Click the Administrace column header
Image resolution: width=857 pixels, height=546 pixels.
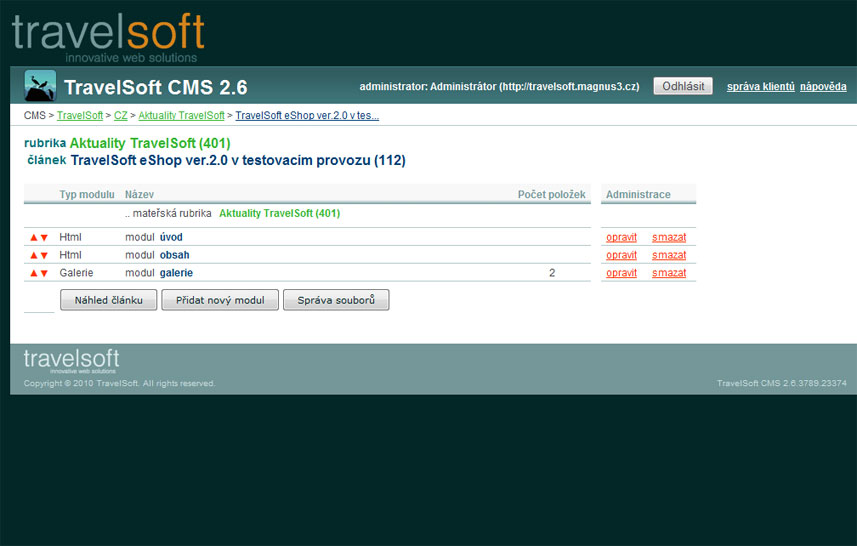pyautogui.click(x=638, y=195)
